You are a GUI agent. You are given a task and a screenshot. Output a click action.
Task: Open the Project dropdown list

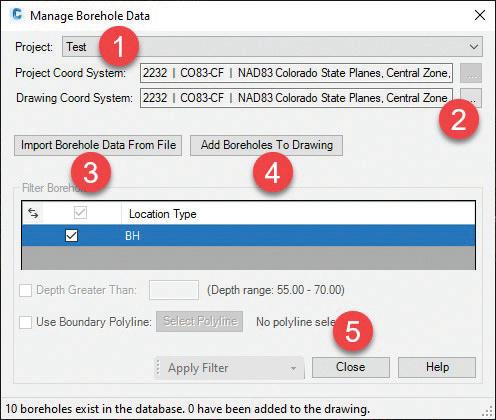point(474,47)
